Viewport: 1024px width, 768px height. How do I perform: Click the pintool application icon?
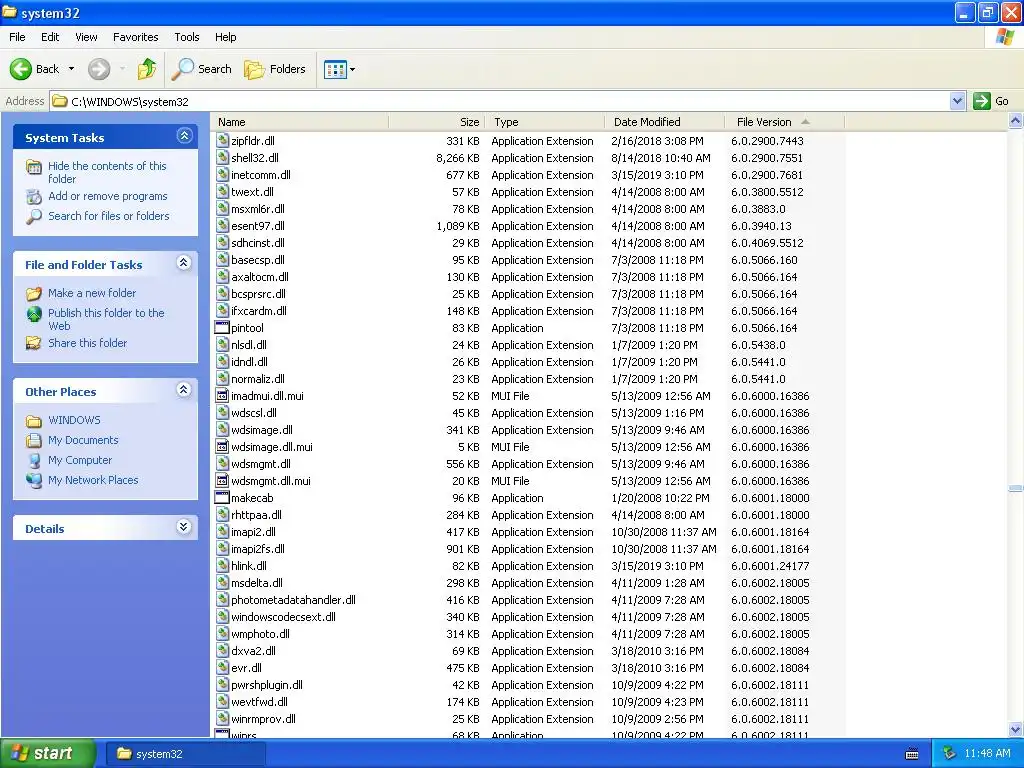coord(222,328)
